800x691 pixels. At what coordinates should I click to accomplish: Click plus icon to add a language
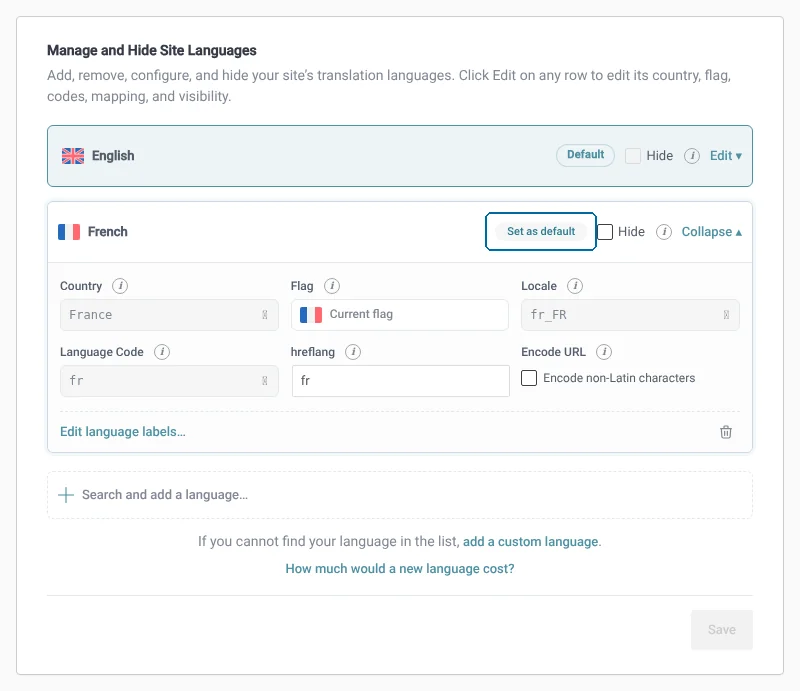pyautogui.click(x=66, y=495)
